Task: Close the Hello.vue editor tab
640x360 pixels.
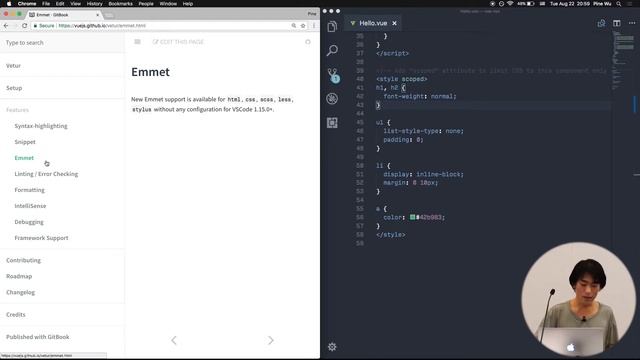Action: [x=394, y=23]
